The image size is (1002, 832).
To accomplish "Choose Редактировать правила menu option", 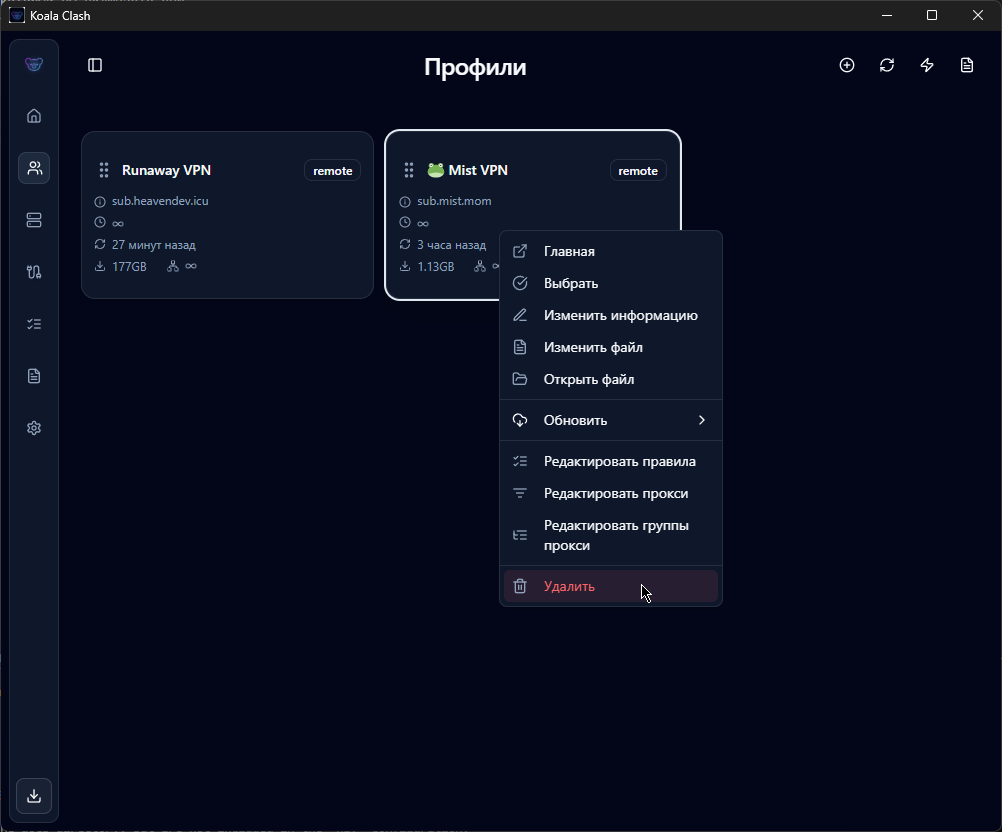I will [x=619, y=461].
